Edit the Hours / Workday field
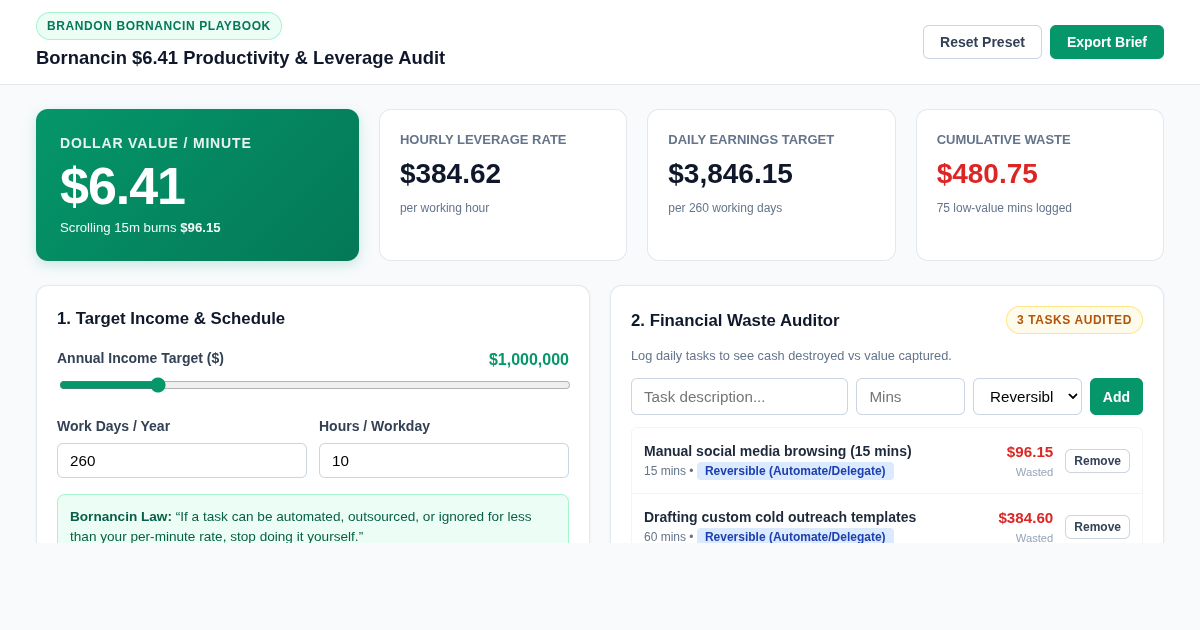The width and height of the screenshot is (1200, 630). [444, 460]
